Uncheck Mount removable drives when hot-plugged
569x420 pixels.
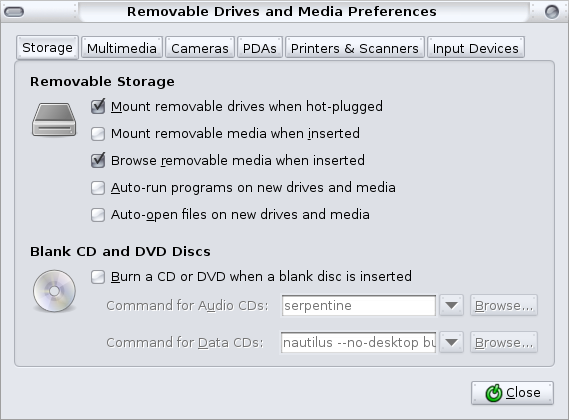(x=98, y=107)
